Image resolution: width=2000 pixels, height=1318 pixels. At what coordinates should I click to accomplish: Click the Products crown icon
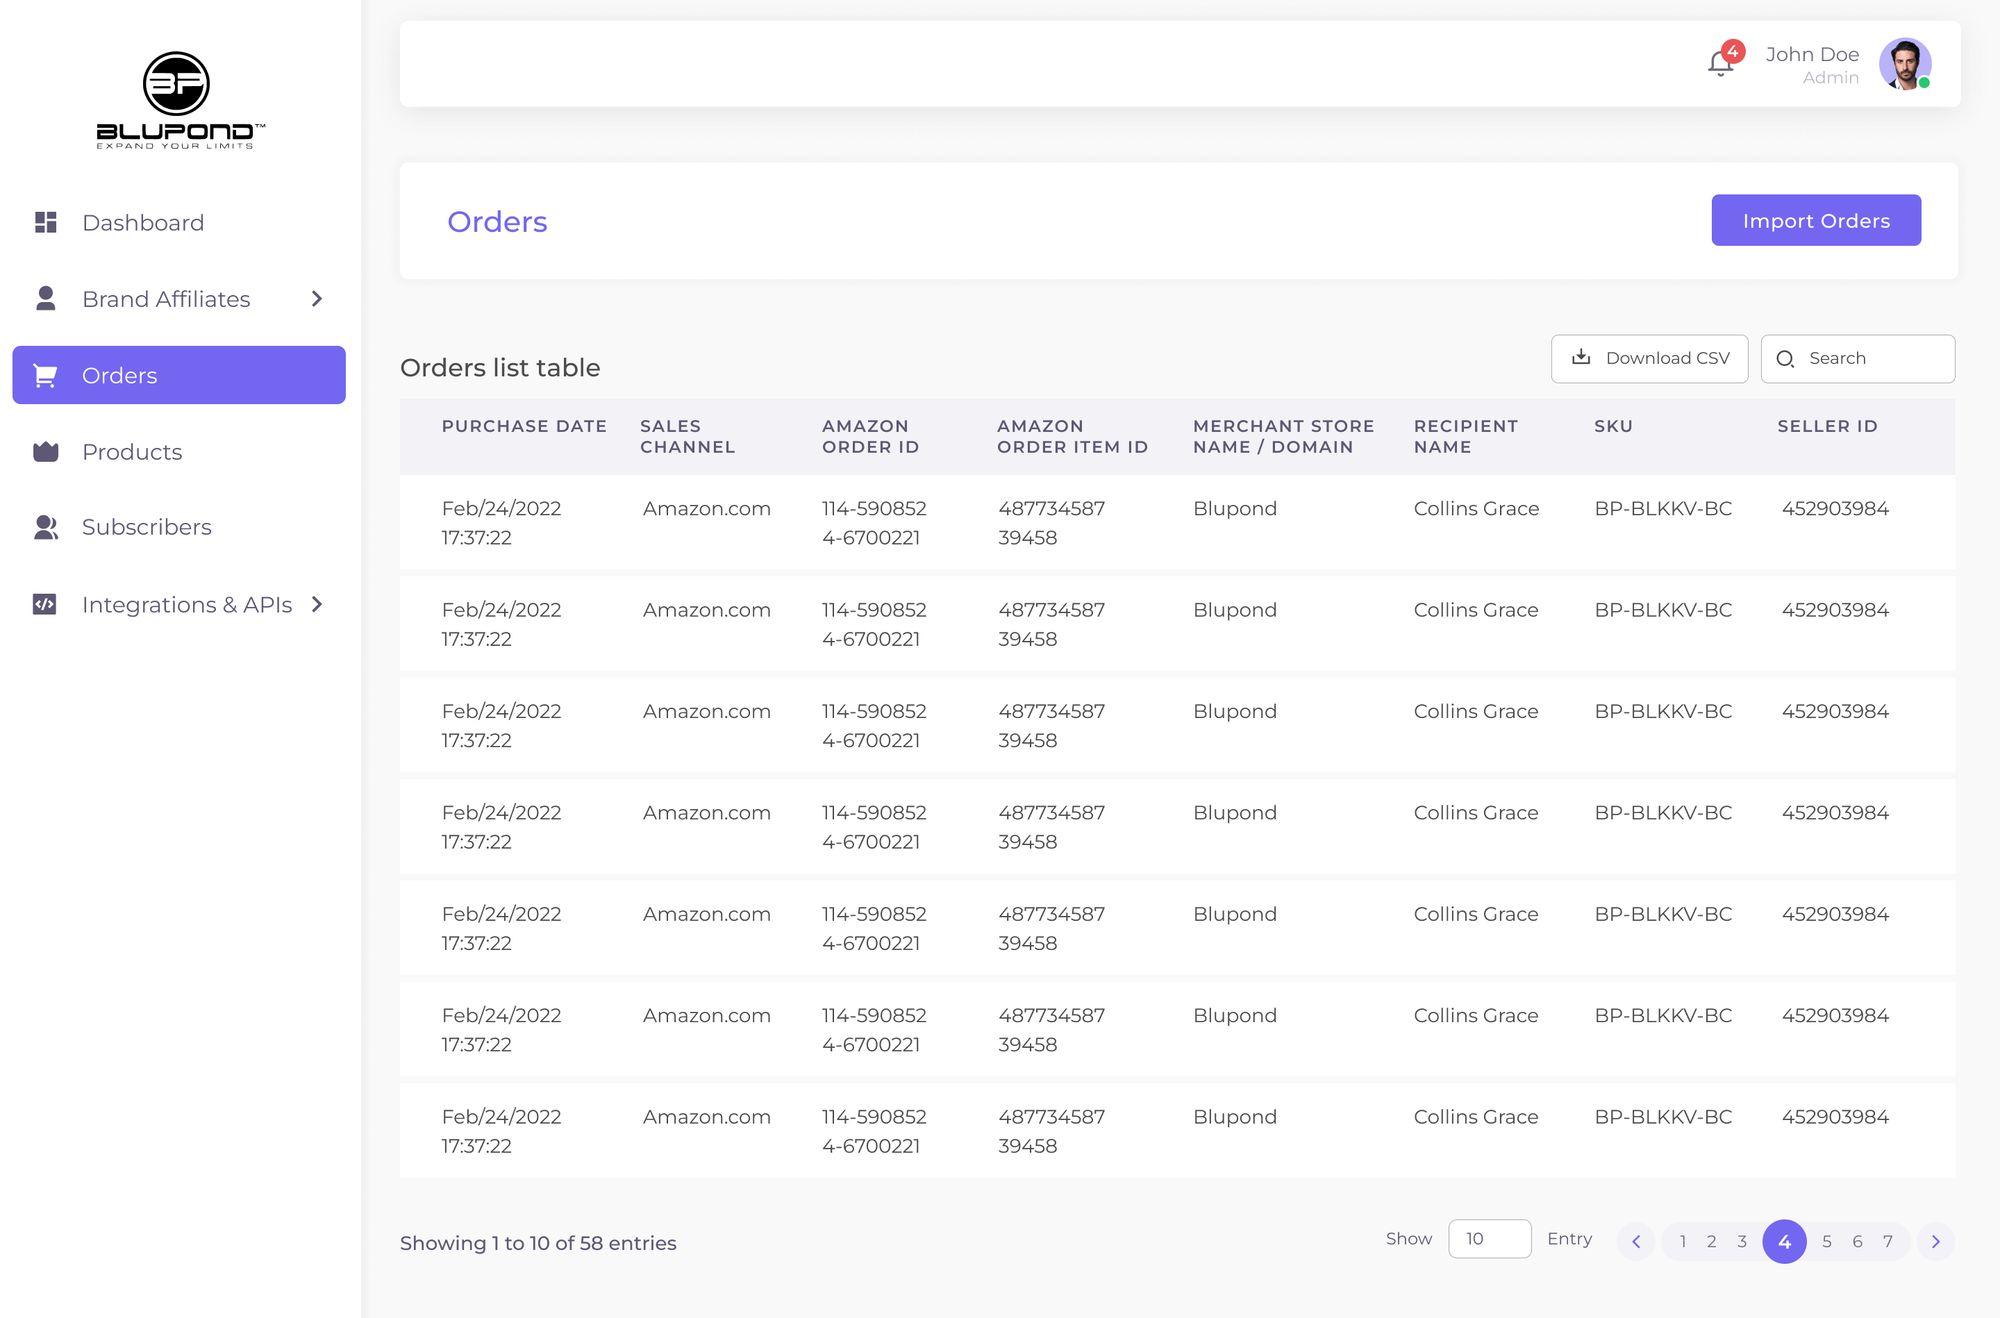coord(46,452)
